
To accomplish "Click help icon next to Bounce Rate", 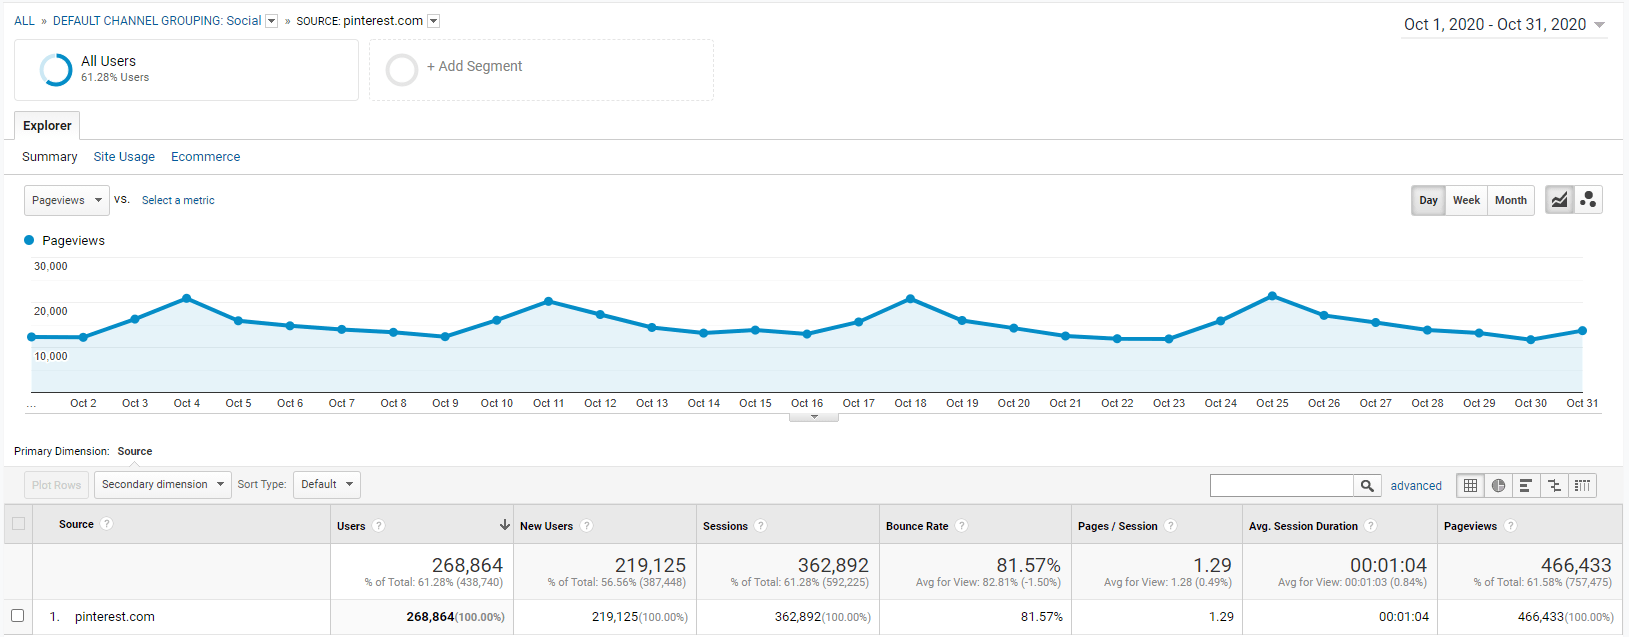I will pos(961,526).
